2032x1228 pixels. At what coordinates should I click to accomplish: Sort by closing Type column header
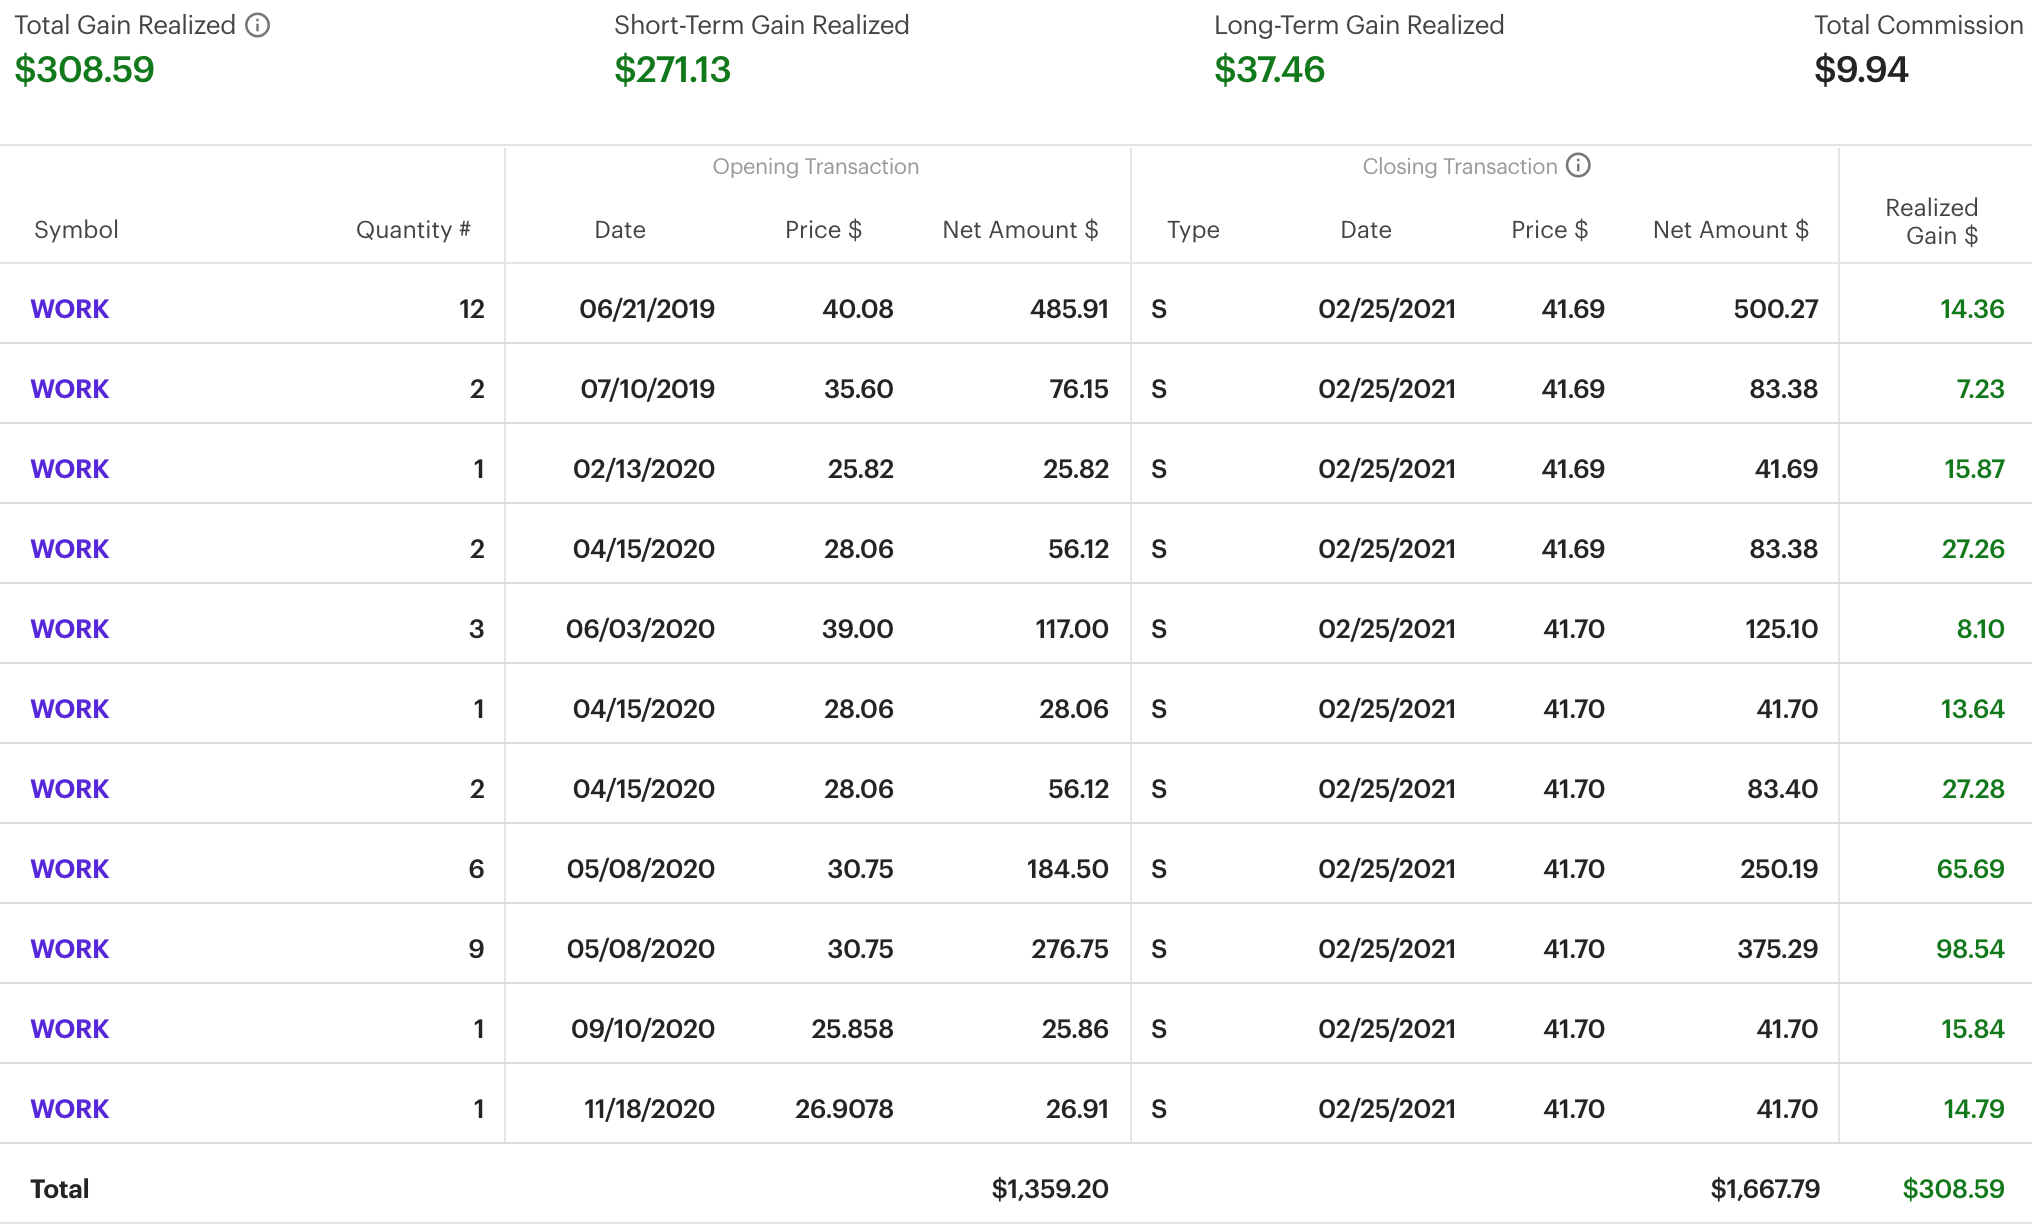click(x=1192, y=230)
